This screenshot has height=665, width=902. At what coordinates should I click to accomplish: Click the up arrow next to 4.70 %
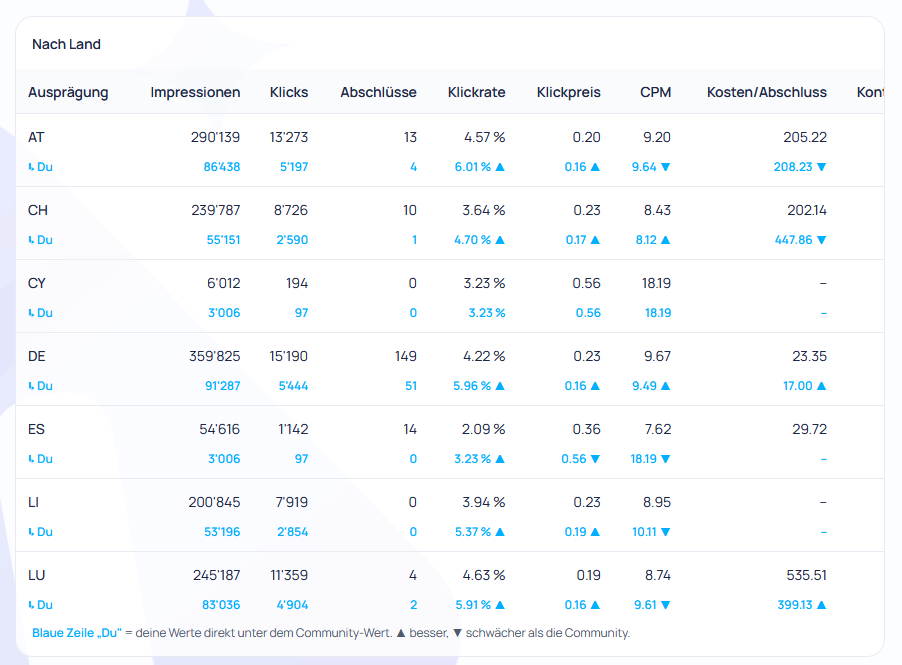click(500, 240)
